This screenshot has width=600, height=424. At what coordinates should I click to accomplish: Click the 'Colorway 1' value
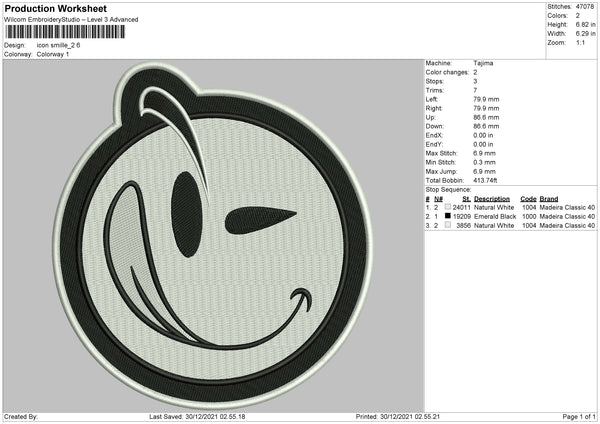pyautogui.click(x=53, y=54)
